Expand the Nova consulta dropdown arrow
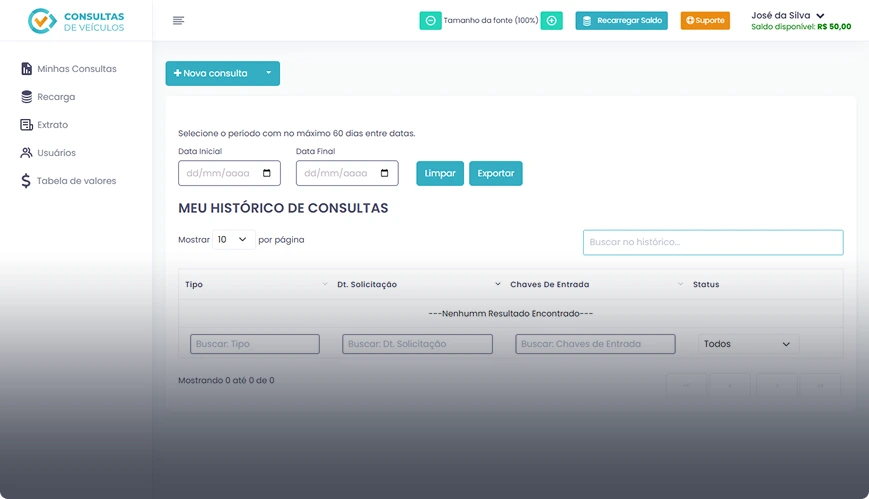 pos(268,73)
